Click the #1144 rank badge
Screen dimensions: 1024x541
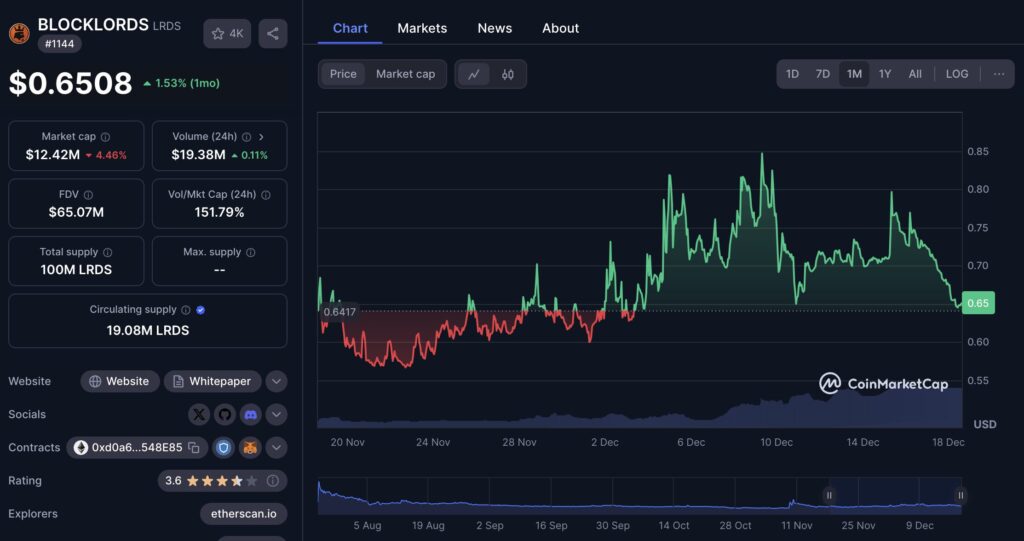pyautogui.click(x=59, y=44)
